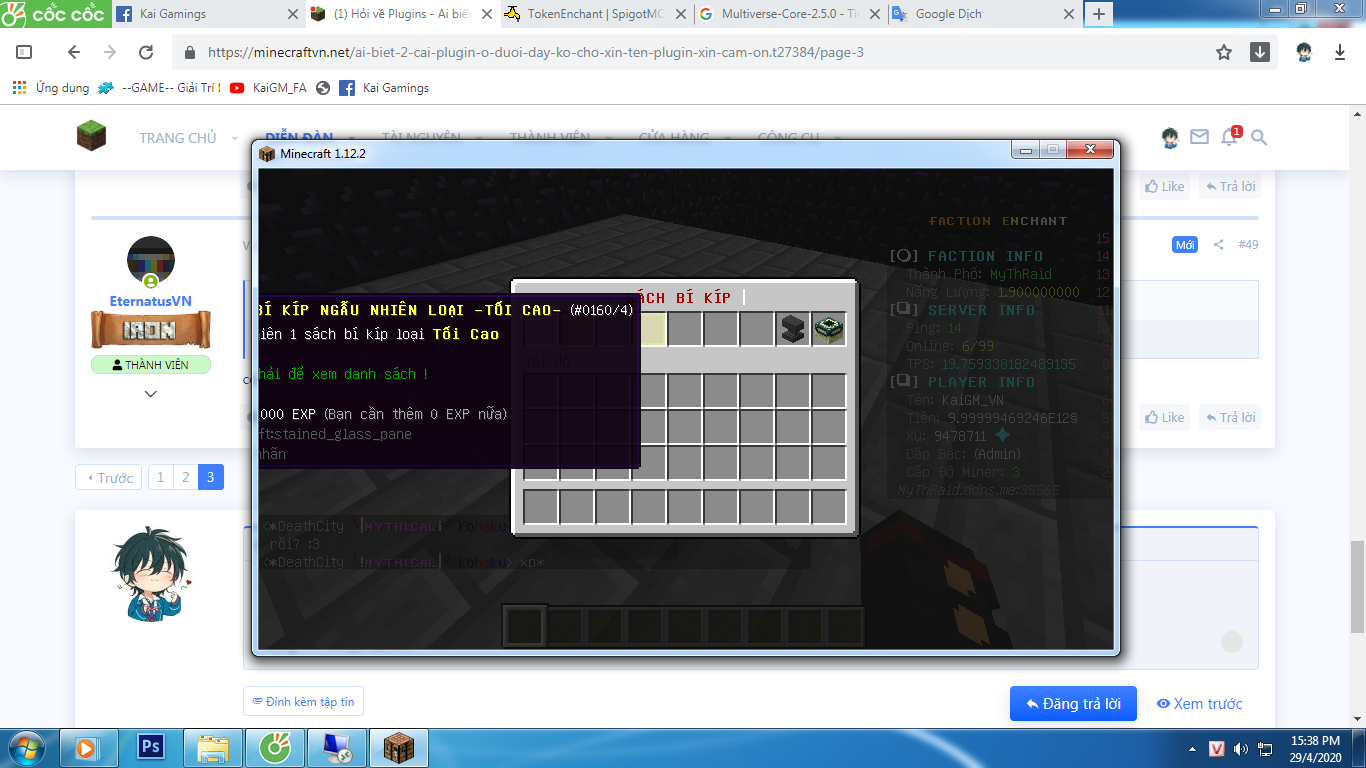Open the TRANG CHỦ navigation item

click(178, 138)
